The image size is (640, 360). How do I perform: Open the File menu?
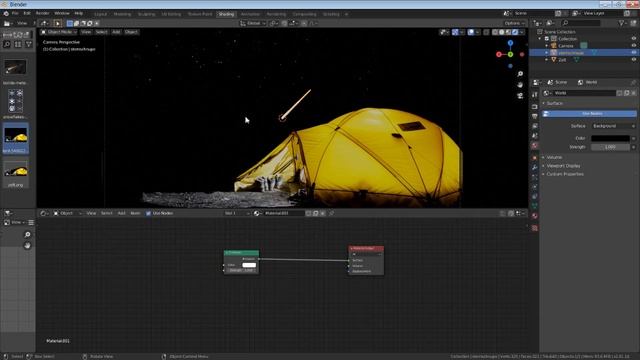[x=15, y=13]
